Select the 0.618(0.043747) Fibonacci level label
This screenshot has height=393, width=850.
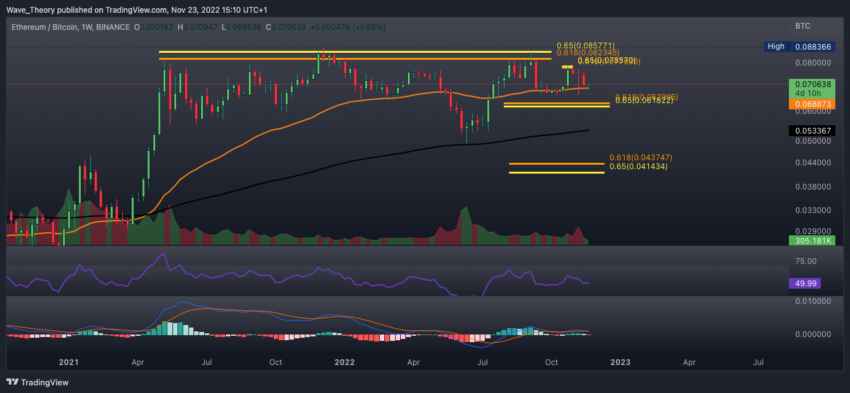(641, 157)
